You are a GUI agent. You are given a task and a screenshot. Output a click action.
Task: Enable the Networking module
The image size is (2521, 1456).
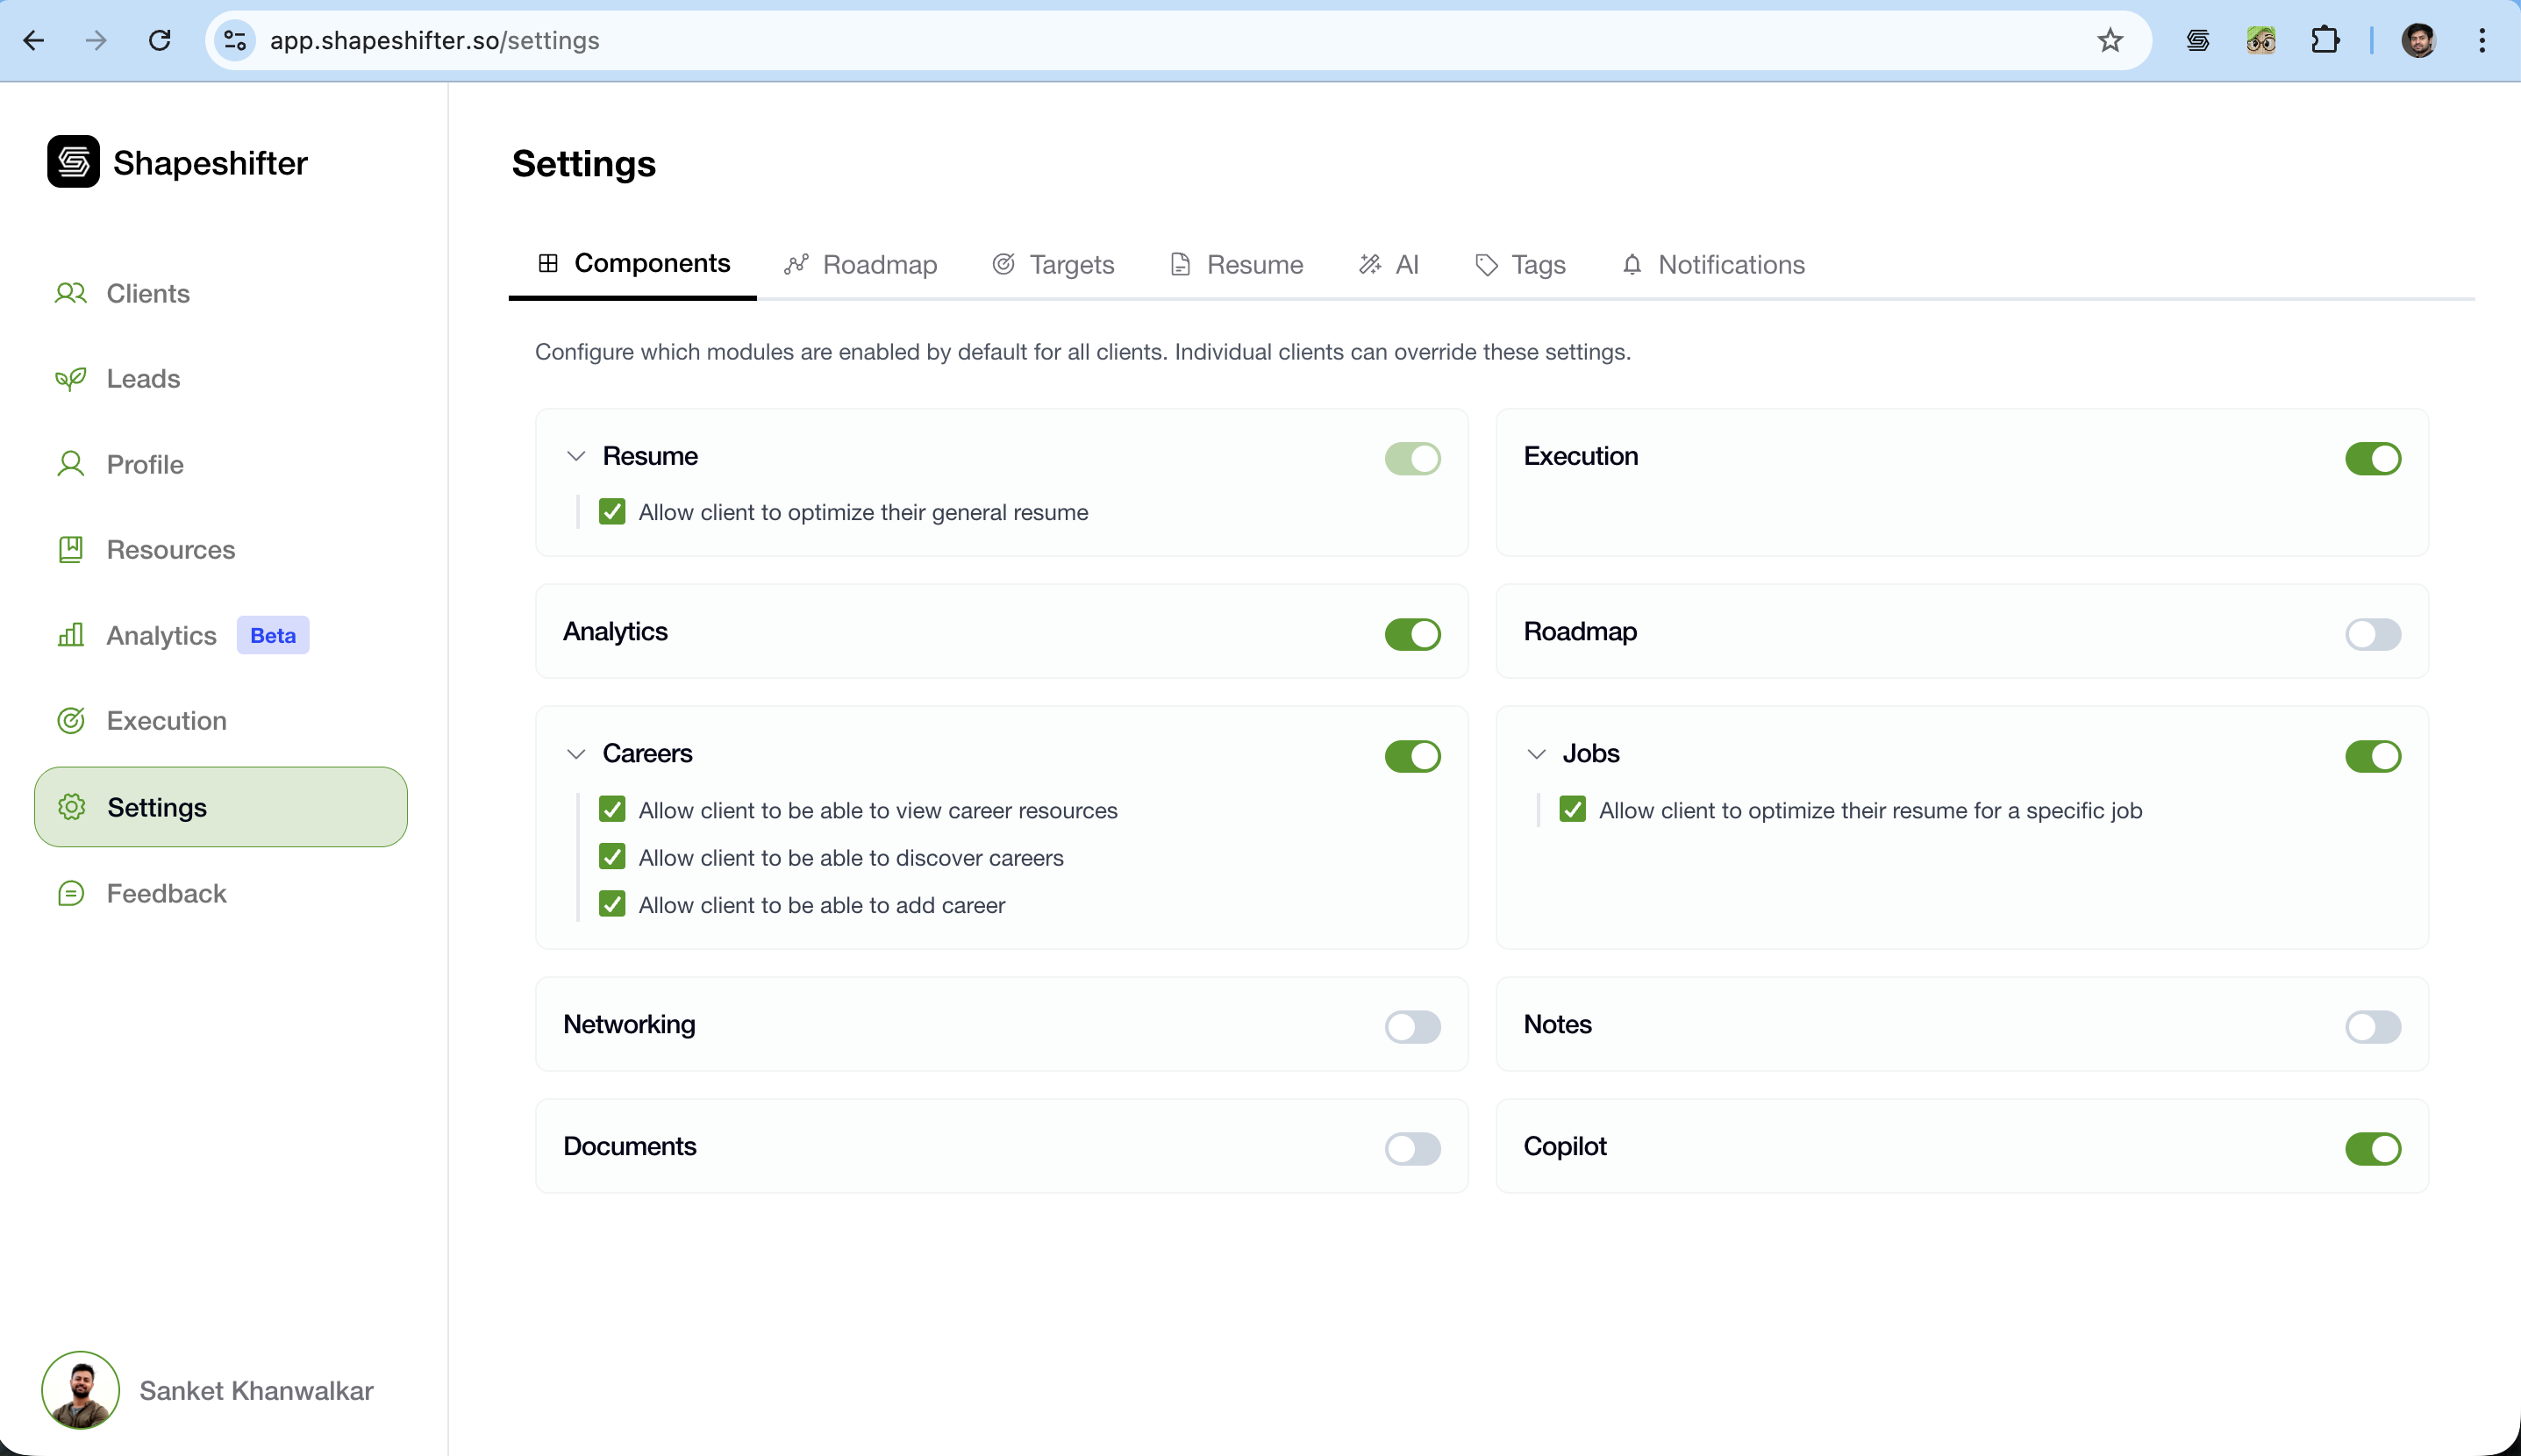point(1412,1026)
